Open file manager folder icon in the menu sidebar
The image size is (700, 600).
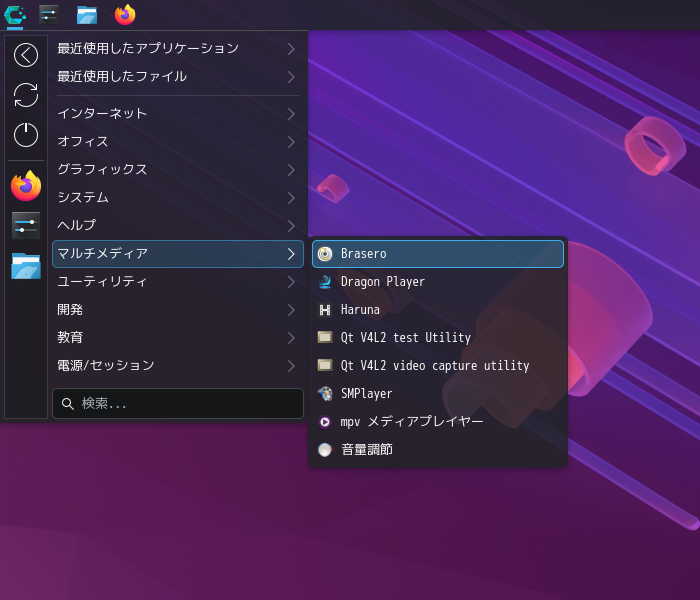26,266
